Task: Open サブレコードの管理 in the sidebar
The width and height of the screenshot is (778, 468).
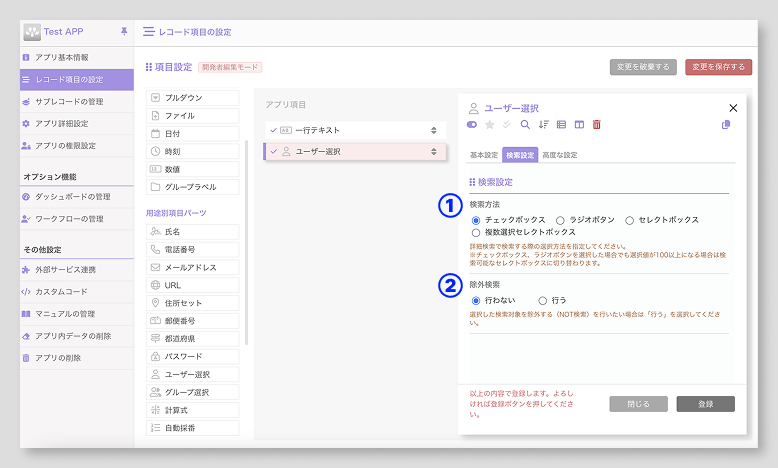Action: (x=77, y=102)
